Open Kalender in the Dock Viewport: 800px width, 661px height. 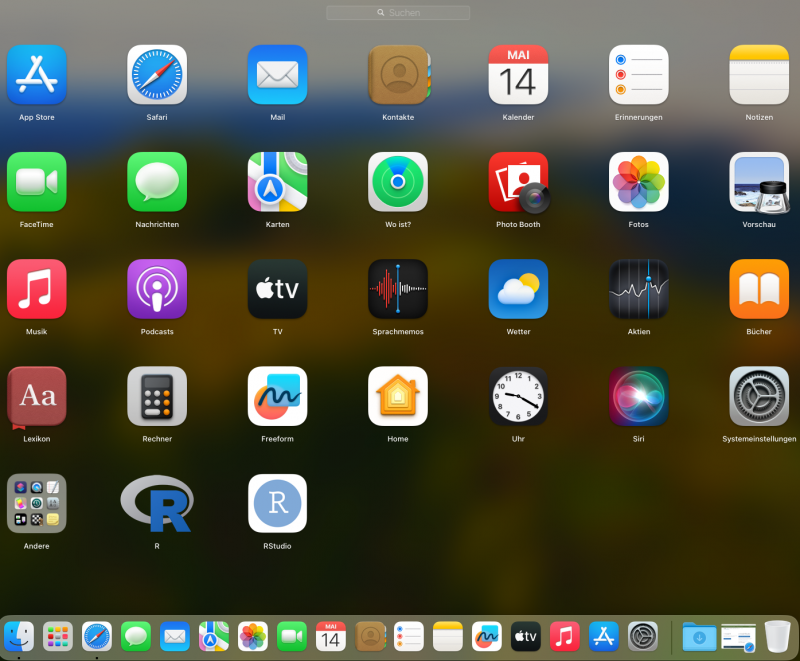pos(331,637)
